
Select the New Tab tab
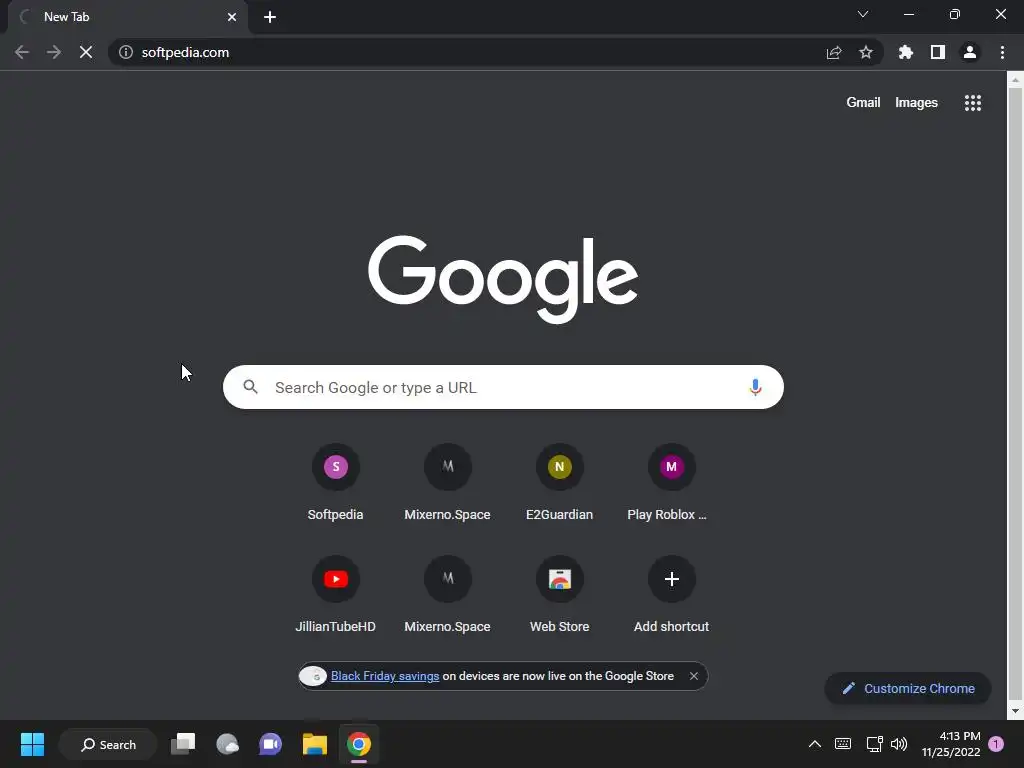point(127,17)
